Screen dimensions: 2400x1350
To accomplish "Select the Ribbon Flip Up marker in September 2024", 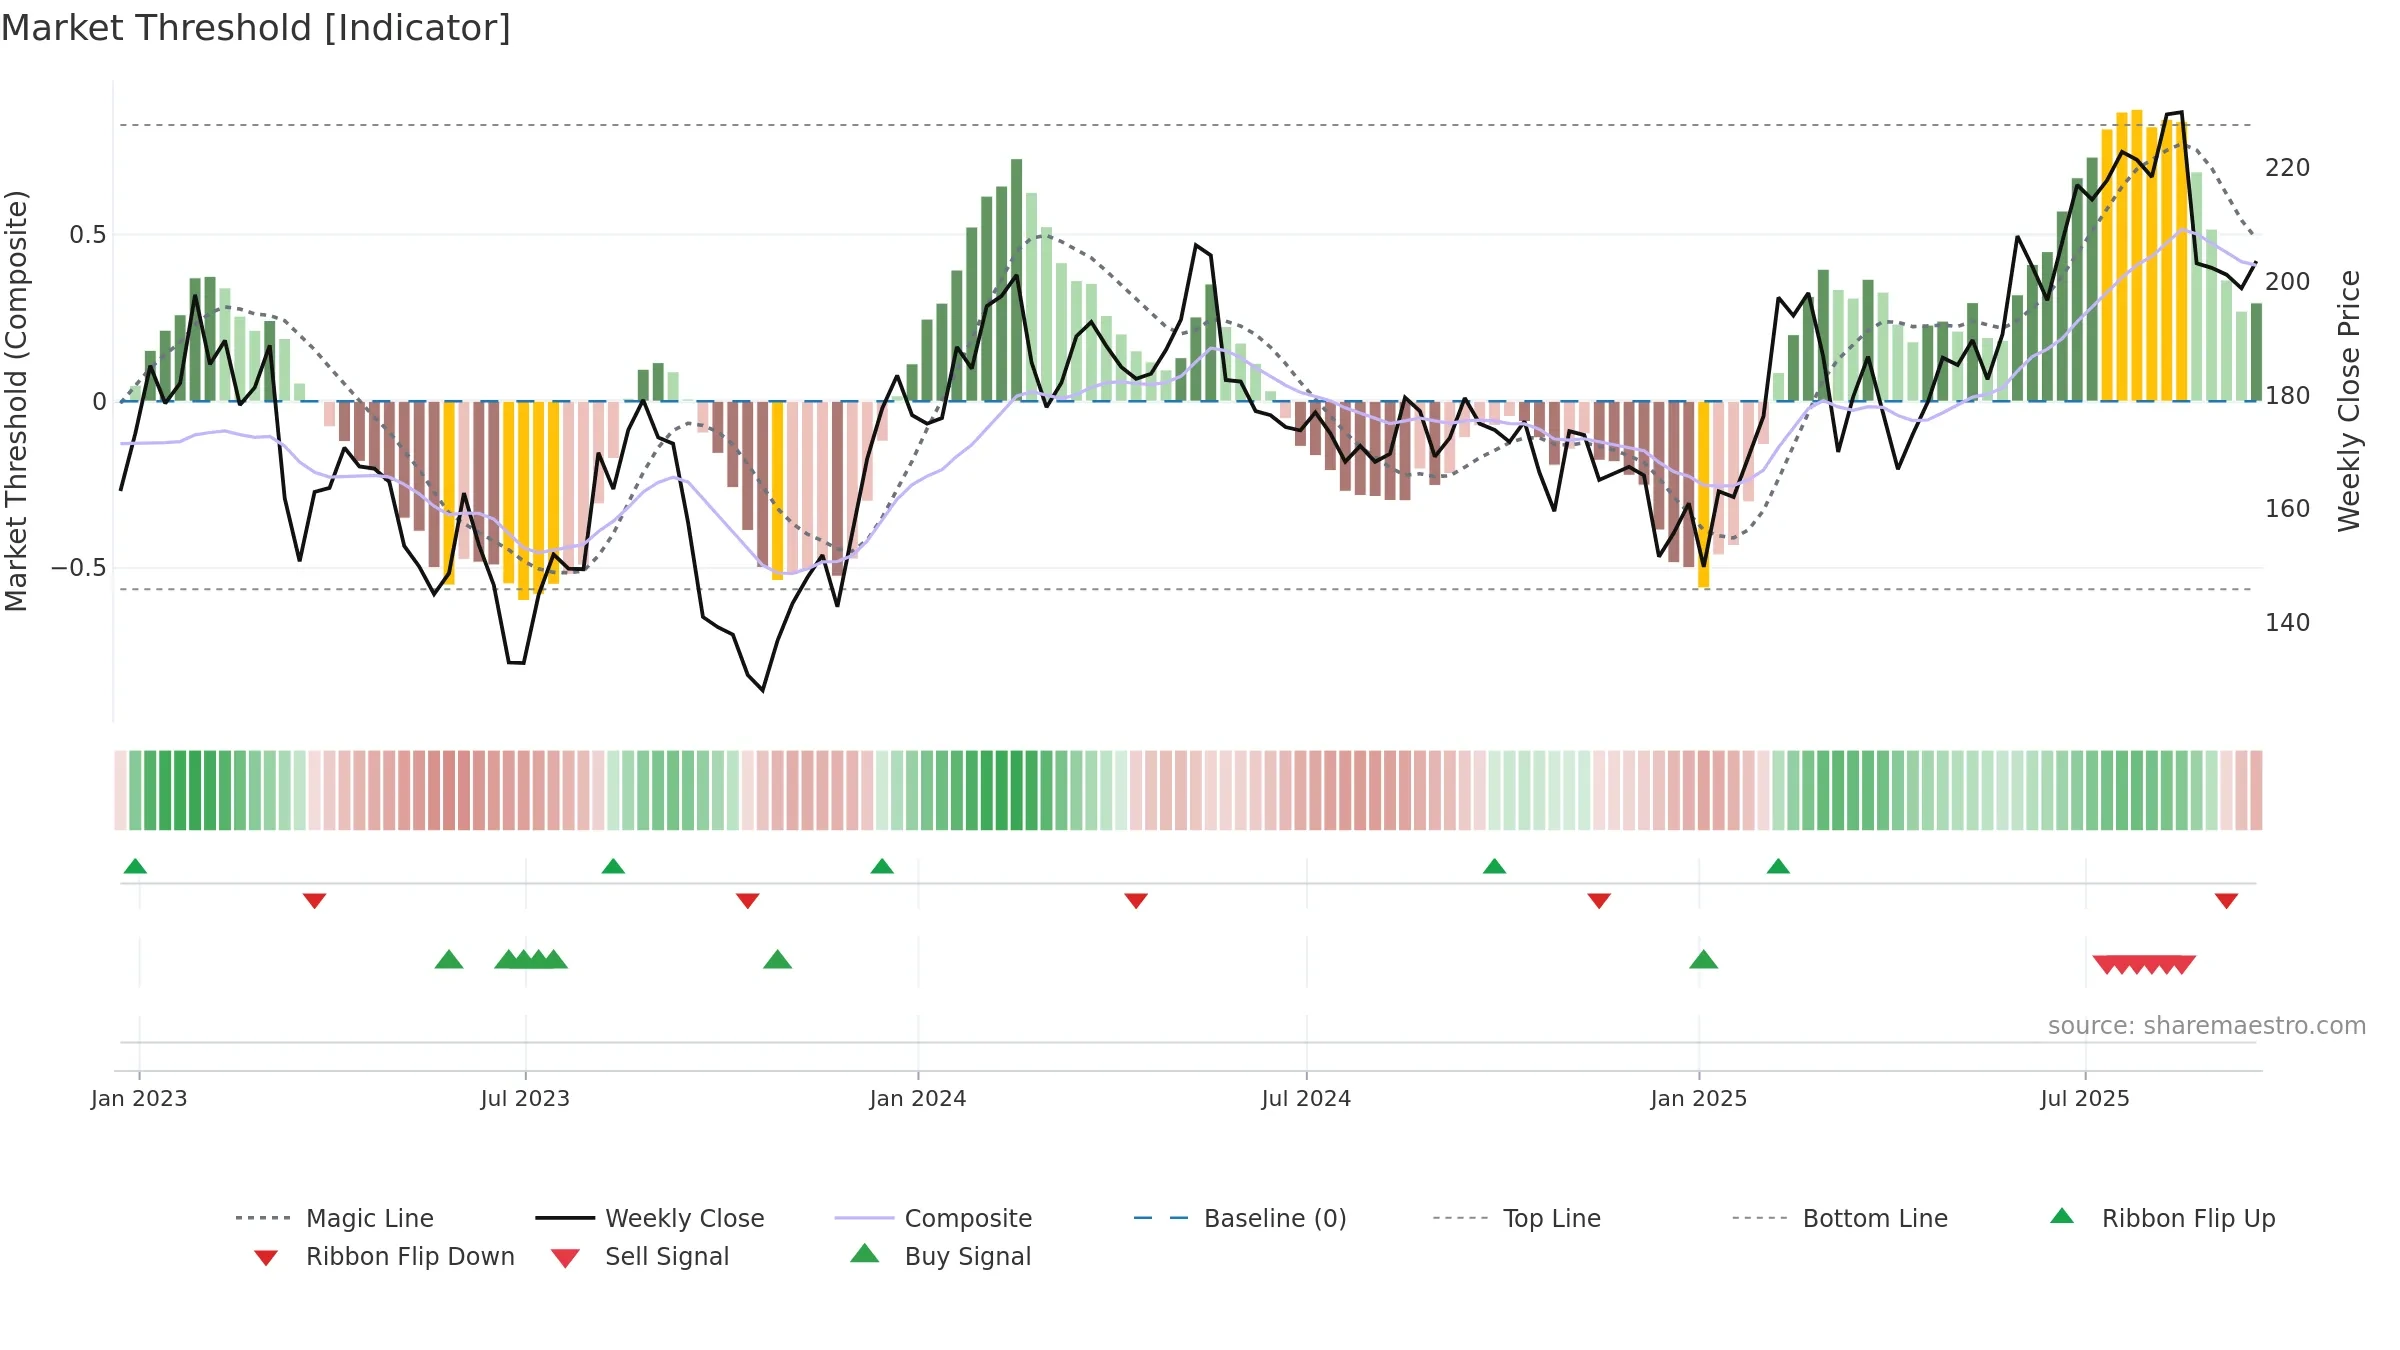I will (1494, 866).
